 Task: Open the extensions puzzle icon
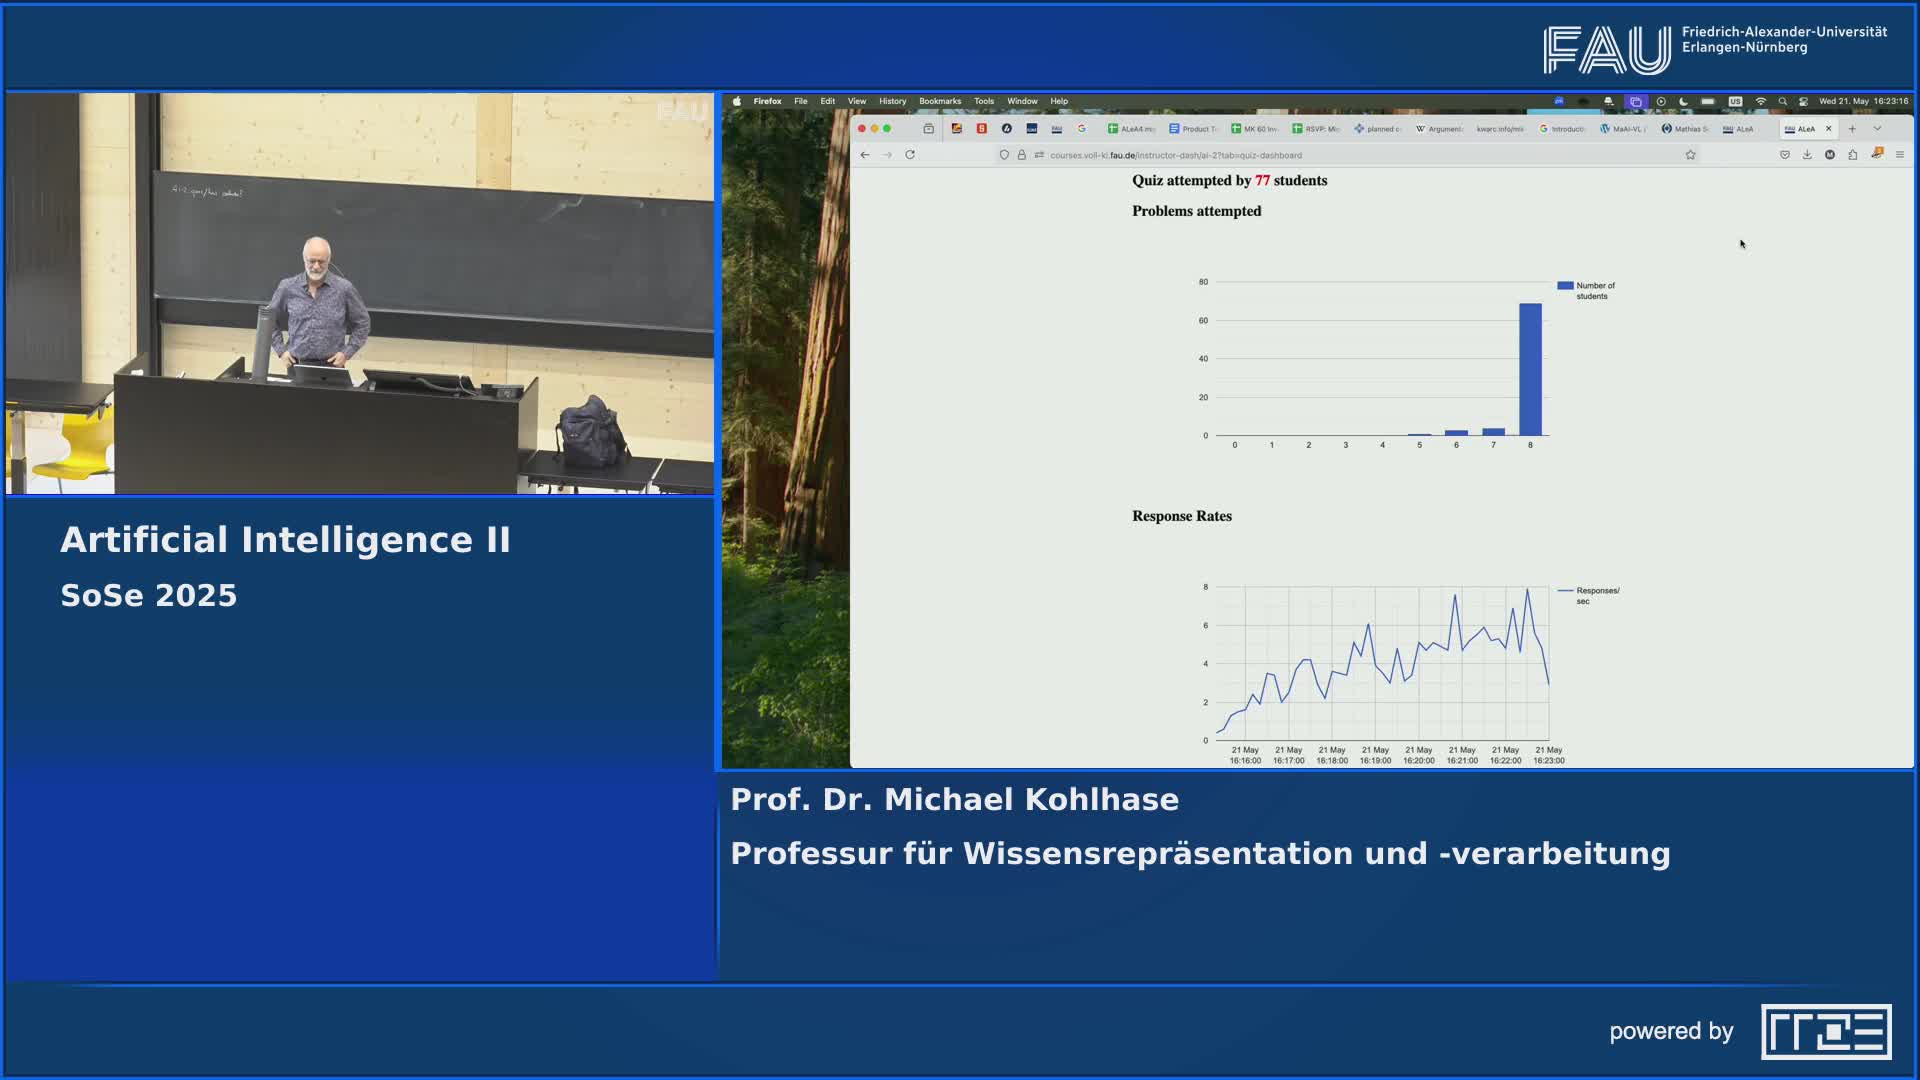click(1853, 155)
